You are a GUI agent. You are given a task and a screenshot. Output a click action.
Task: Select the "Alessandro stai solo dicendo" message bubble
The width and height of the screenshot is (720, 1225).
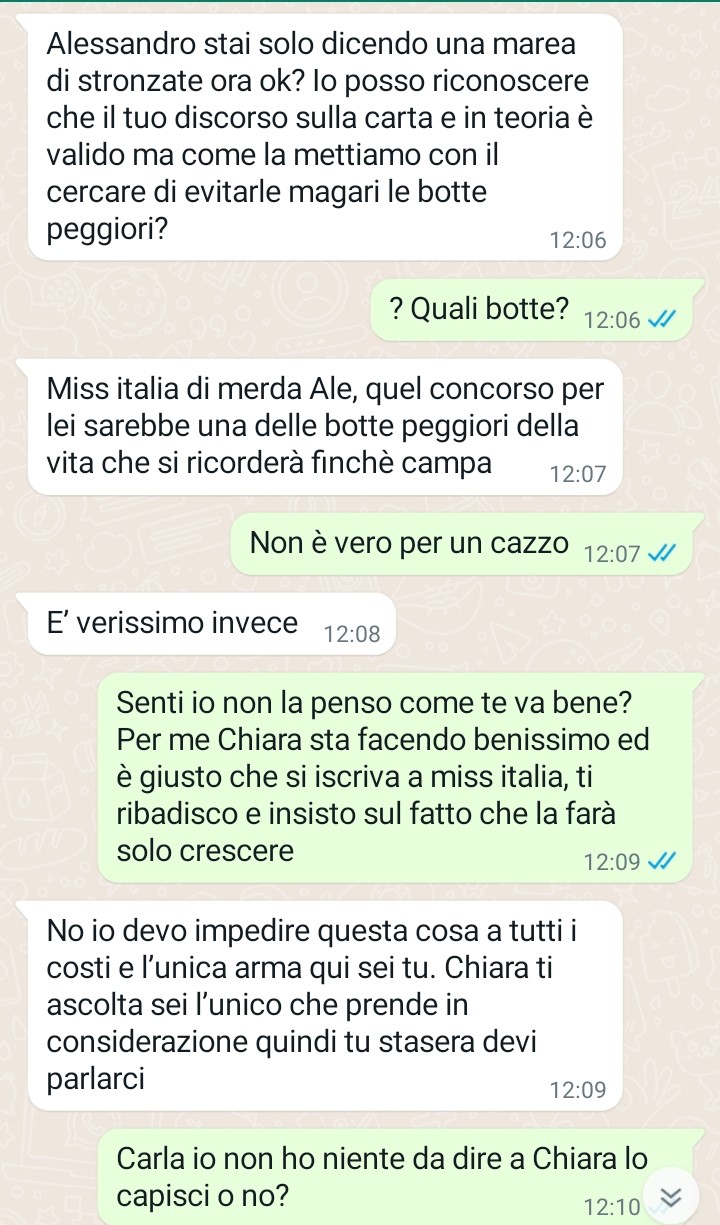click(x=323, y=137)
